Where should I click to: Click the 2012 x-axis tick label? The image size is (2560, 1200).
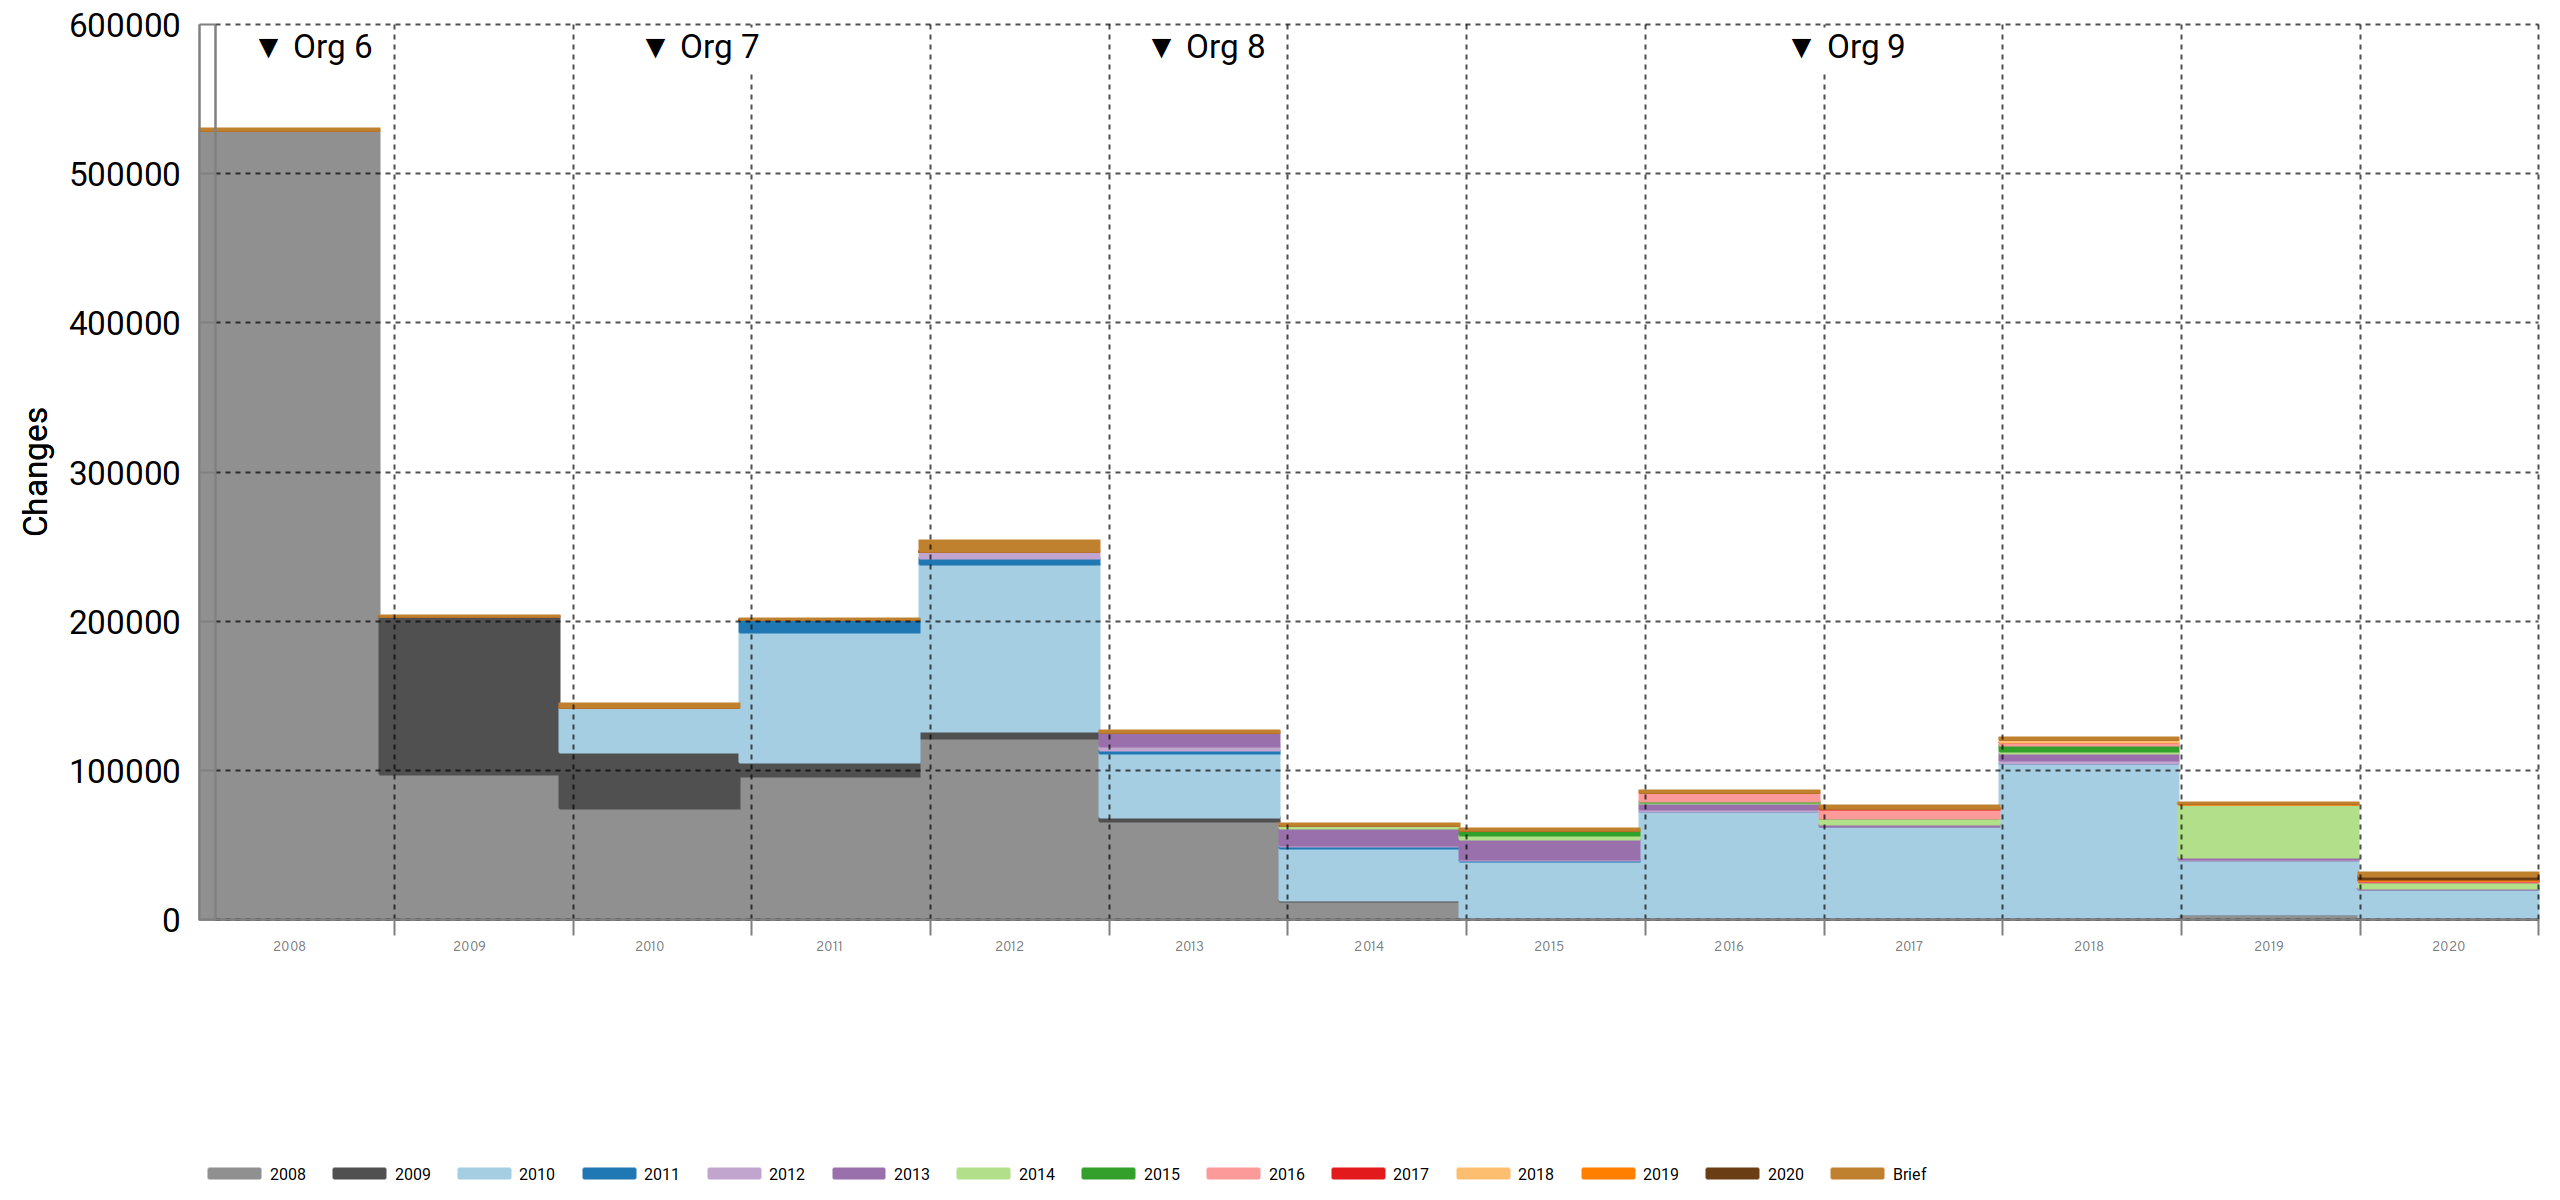[x=1009, y=946]
